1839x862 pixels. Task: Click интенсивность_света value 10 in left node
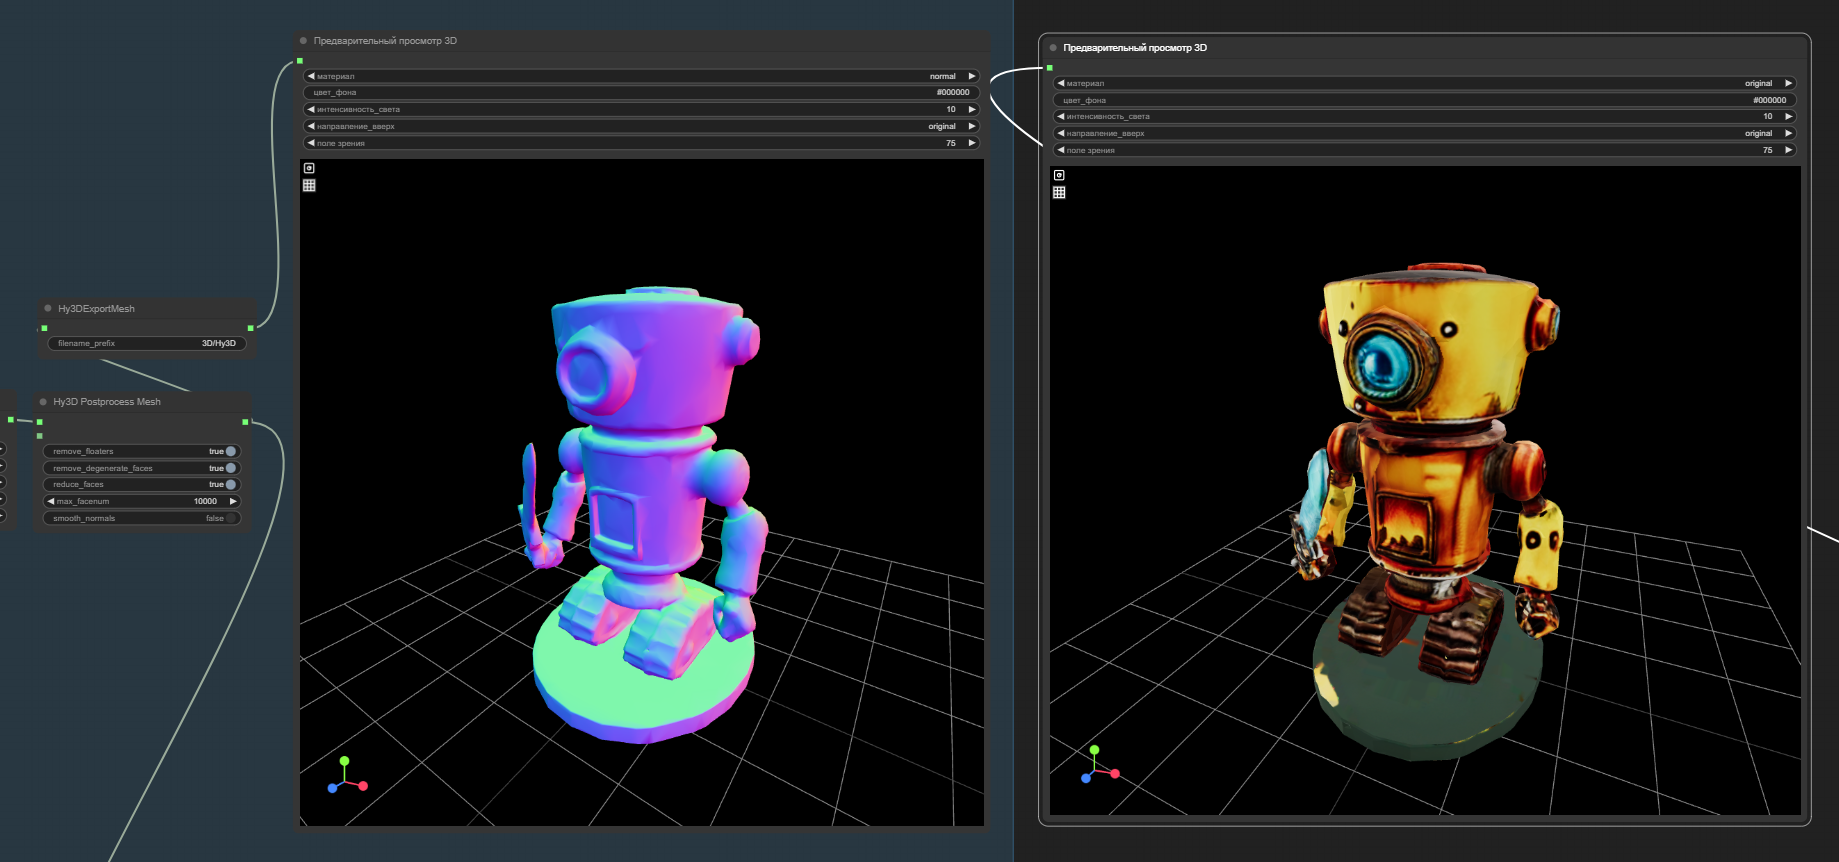(951, 109)
